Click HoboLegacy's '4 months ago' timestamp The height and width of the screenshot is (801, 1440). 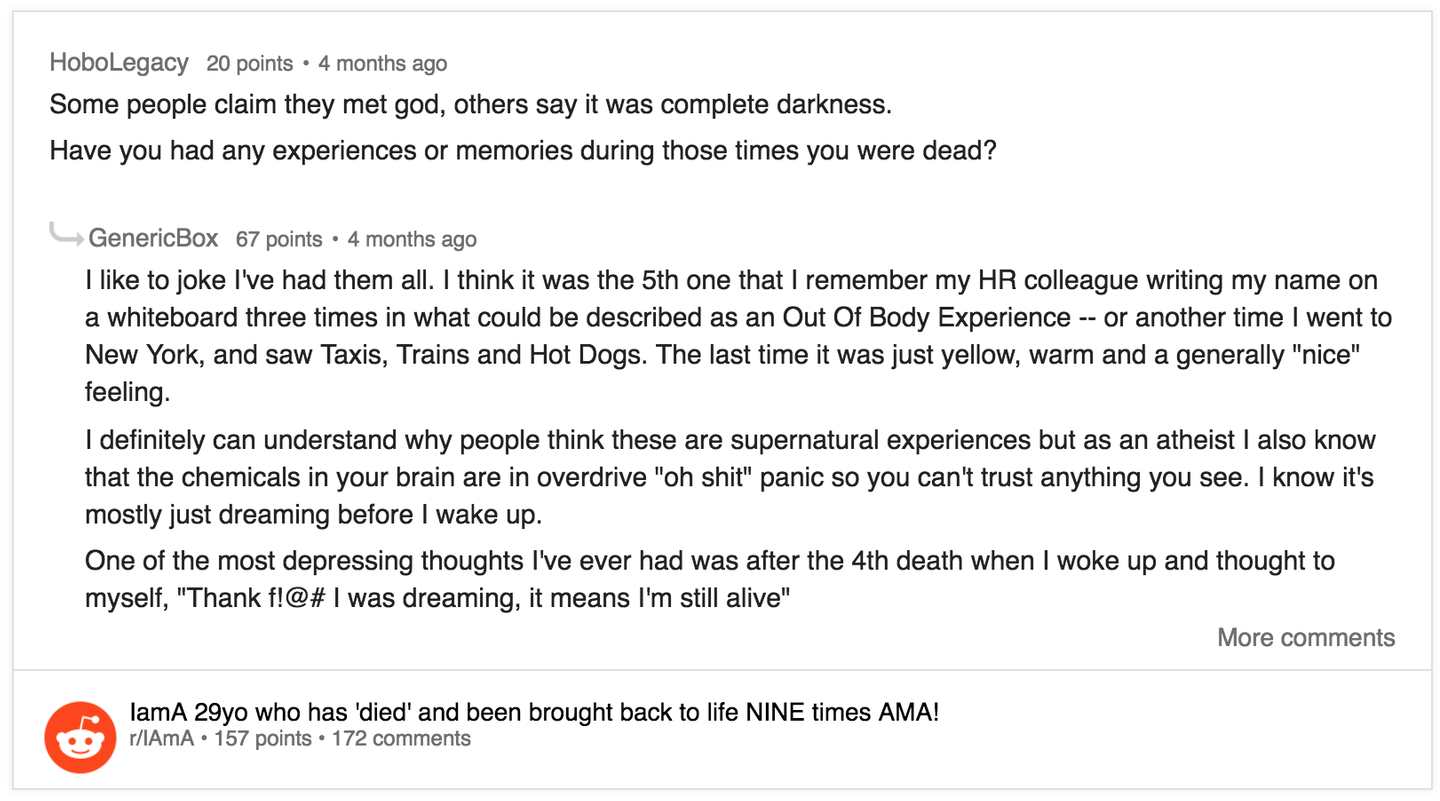point(382,64)
